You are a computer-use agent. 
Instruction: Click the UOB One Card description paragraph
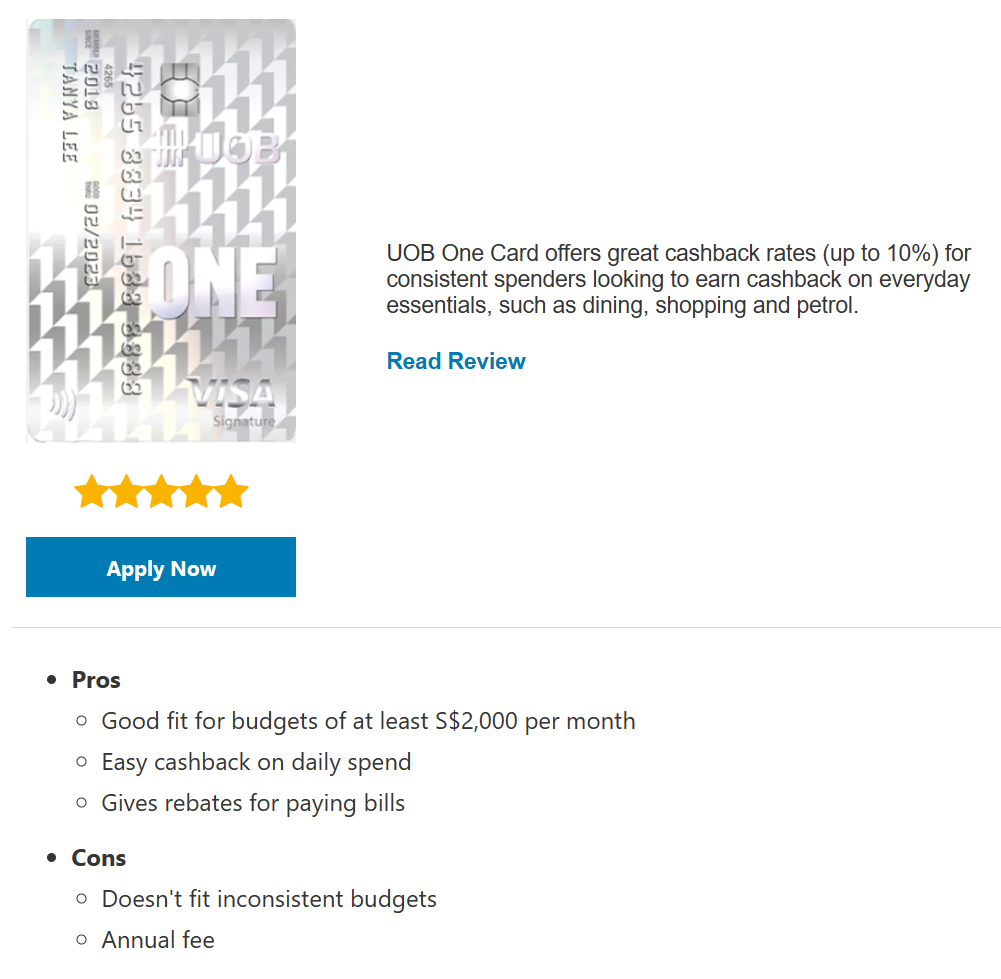click(678, 279)
